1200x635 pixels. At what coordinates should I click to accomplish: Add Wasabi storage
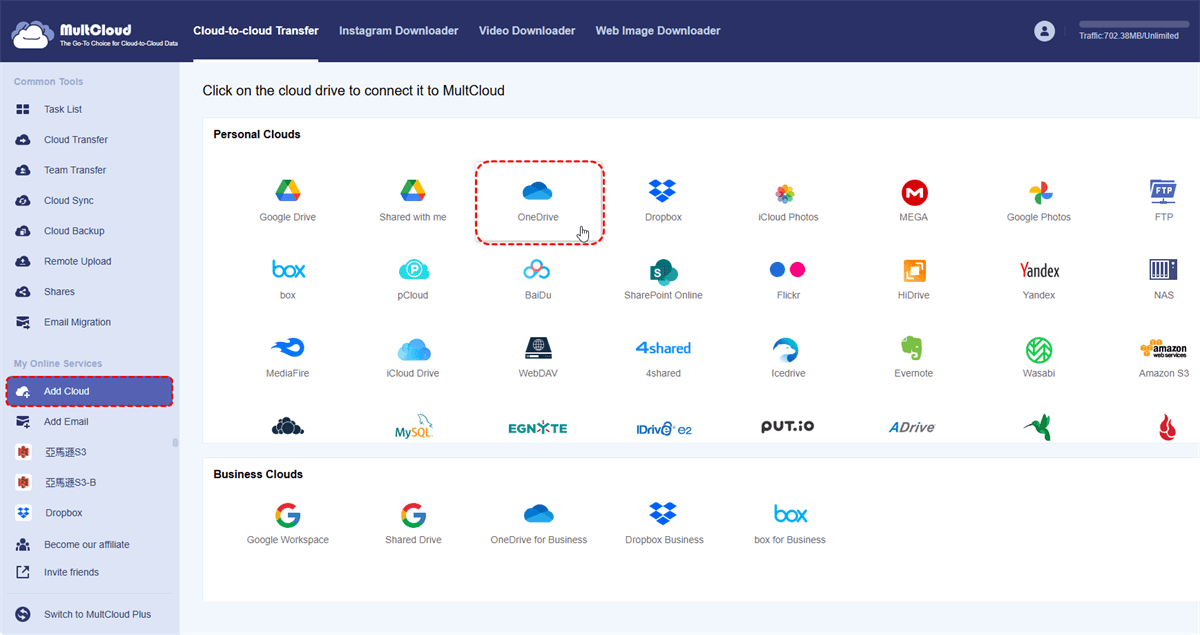[x=1039, y=356]
